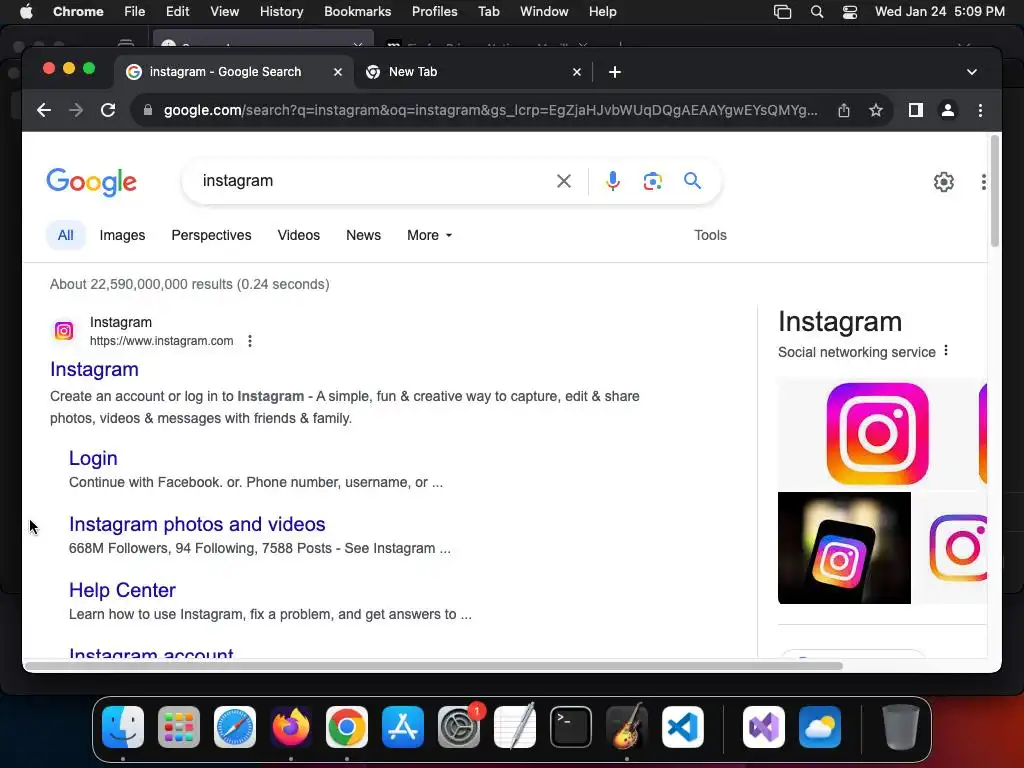Click the Google logo
The height and width of the screenshot is (768, 1024).
tap(91, 182)
